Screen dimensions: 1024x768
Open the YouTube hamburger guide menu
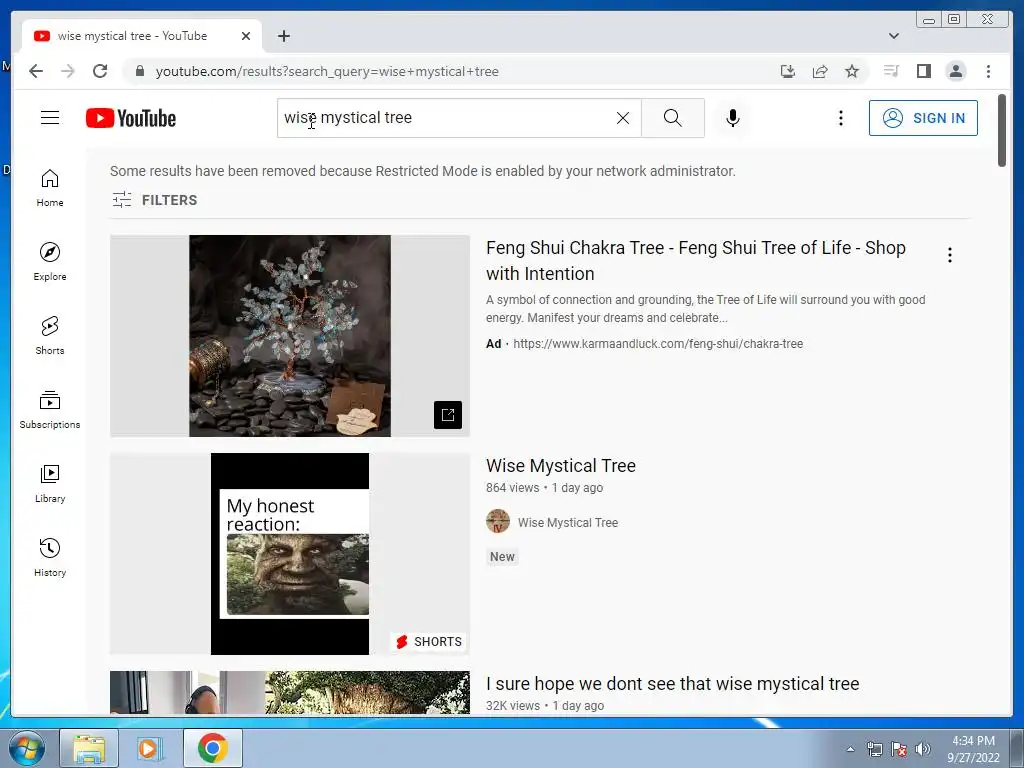pyautogui.click(x=50, y=118)
